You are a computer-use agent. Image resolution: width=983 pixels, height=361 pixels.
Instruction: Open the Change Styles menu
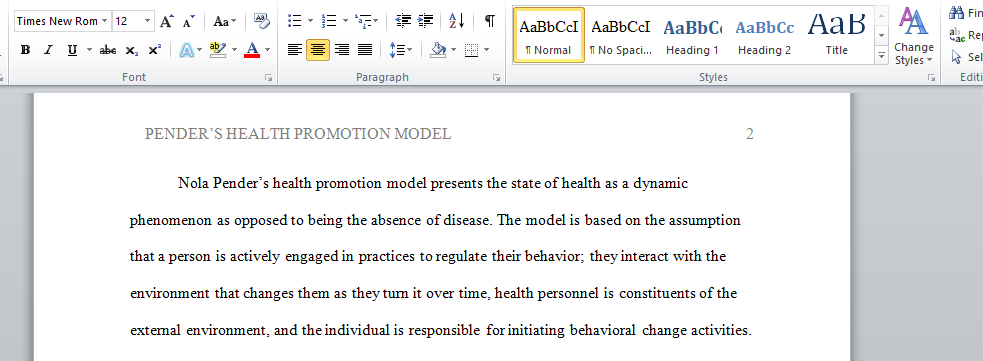click(913, 36)
